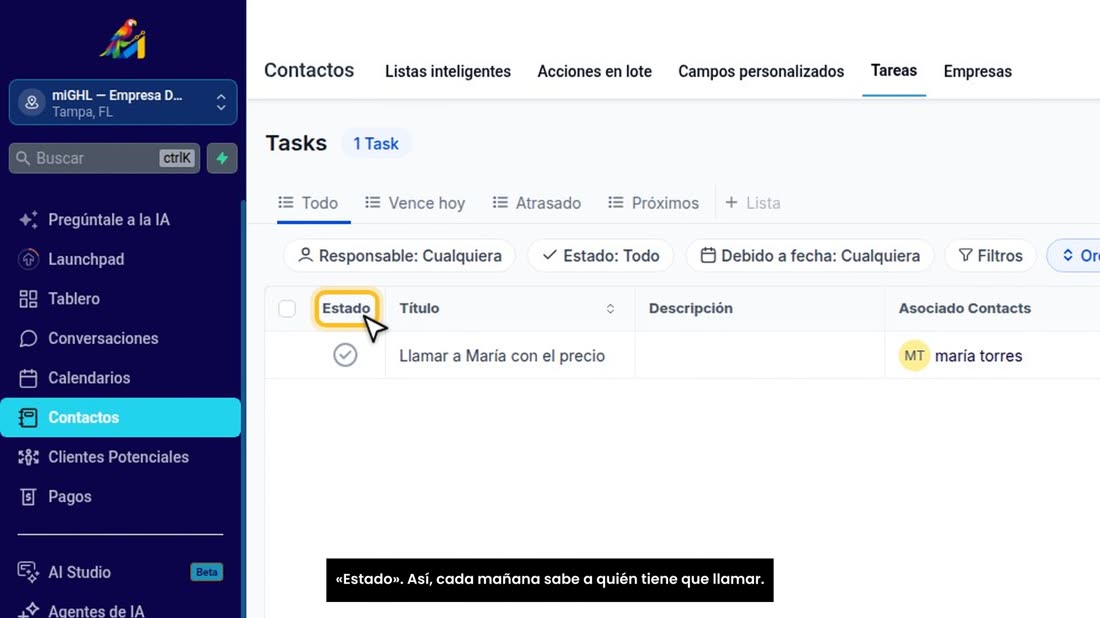Click the plus icon next to Lista
This screenshot has height=618, width=1100.
pyautogui.click(x=731, y=203)
